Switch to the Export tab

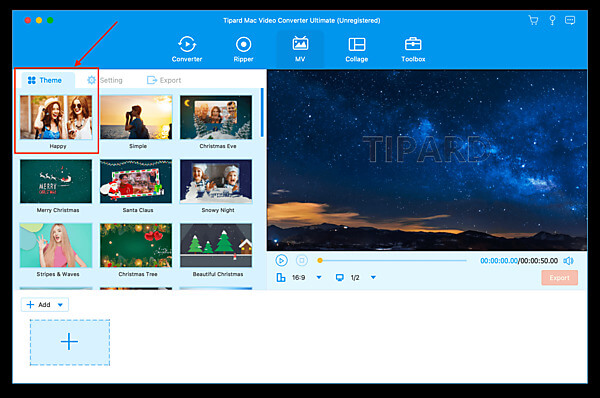pos(164,80)
